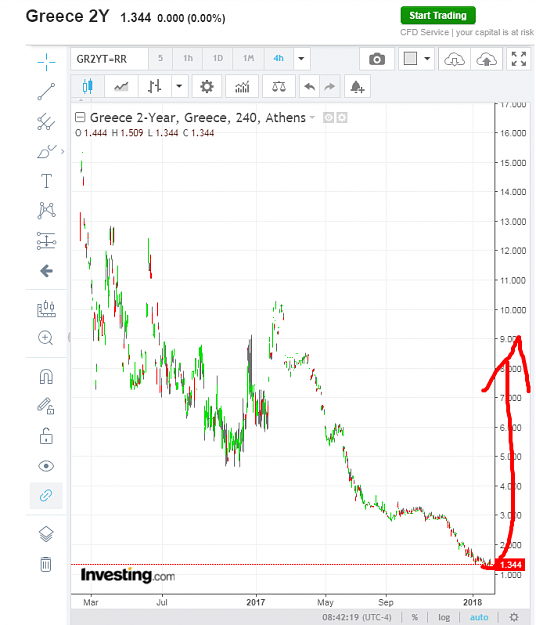Switch to the 1h interval tab
The width and height of the screenshot is (536, 625).
188,59
